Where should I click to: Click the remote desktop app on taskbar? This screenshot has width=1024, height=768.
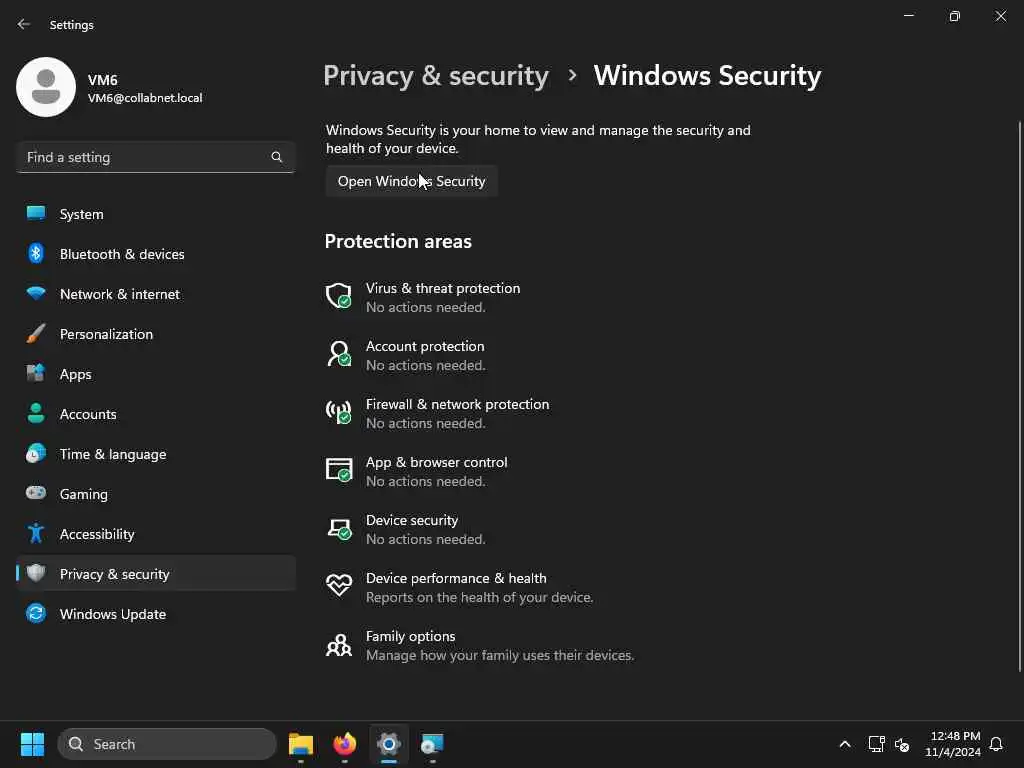point(432,744)
